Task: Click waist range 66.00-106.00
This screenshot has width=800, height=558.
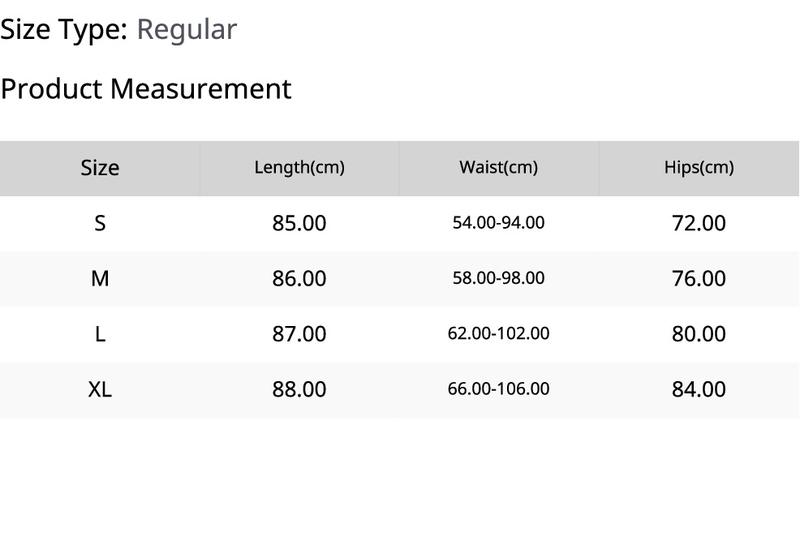Action: 498,389
